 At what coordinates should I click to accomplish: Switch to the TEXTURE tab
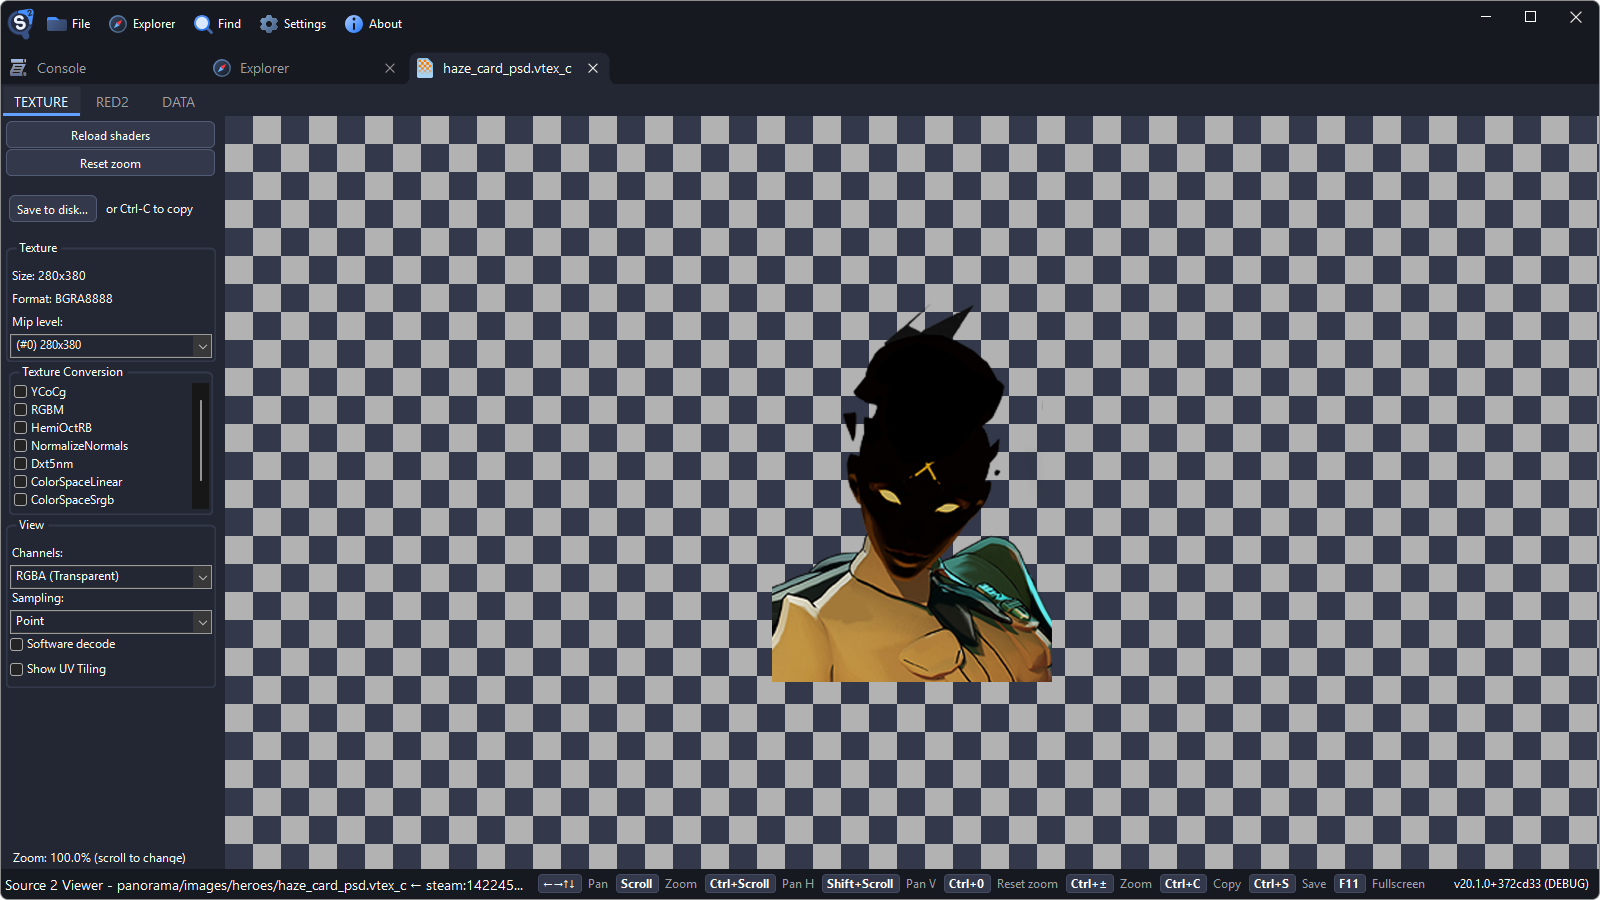pyautogui.click(x=41, y=102)
